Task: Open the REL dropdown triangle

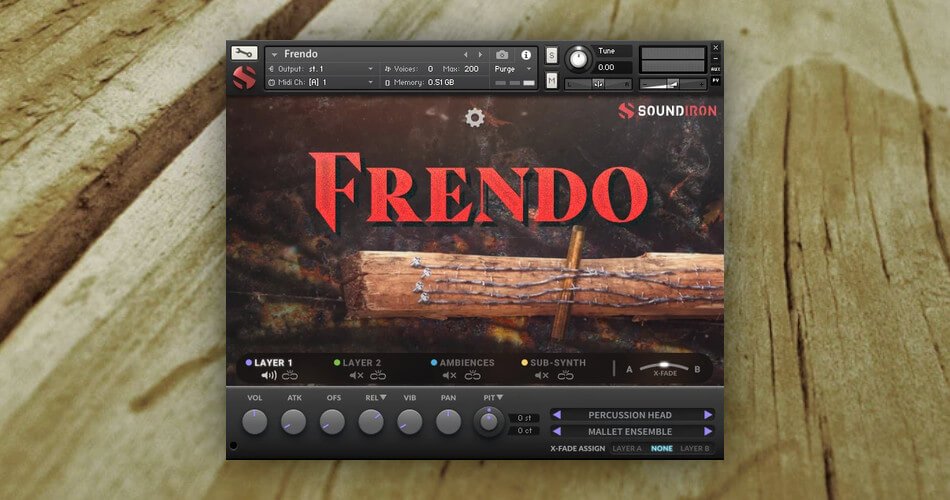Action: pyautogui.click(x=383, y=398)
